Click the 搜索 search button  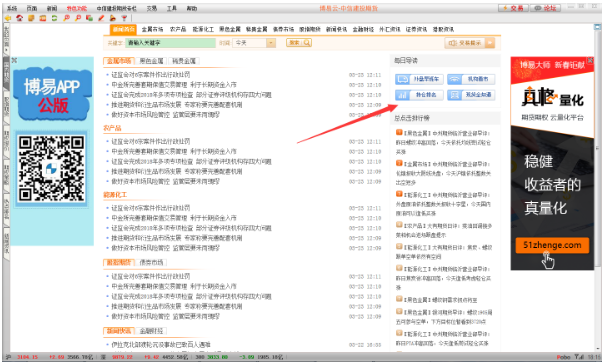(x=299, y=43)
